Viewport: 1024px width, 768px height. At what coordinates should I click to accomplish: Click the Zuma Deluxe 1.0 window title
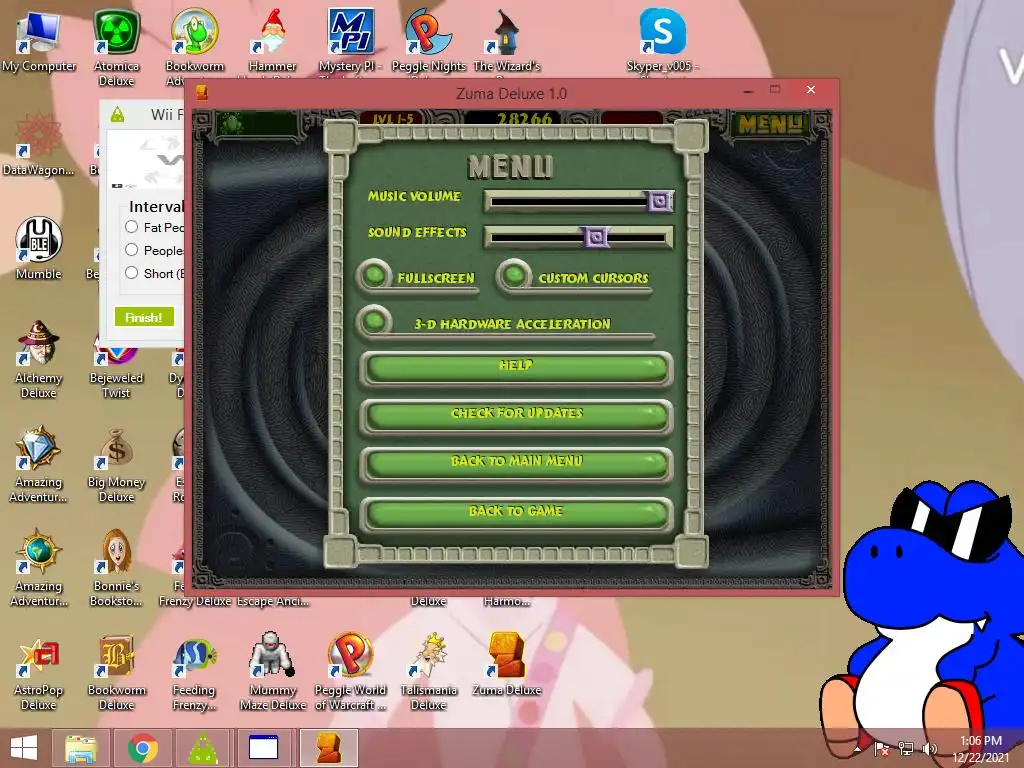[511, 93]
